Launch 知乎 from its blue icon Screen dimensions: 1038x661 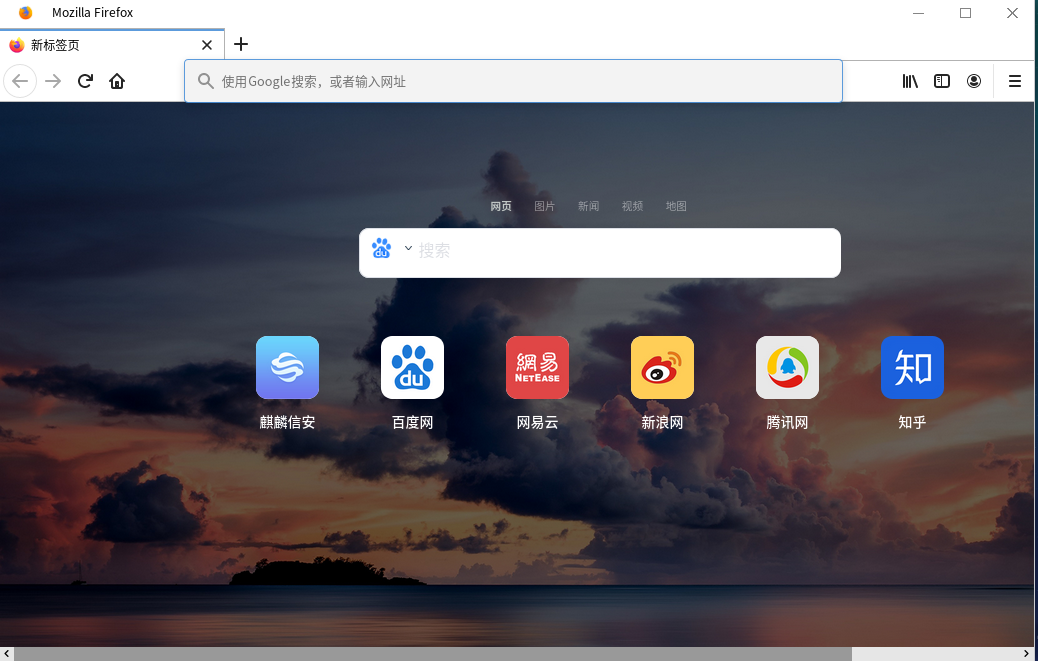pyautogui.click(x=912, y=367)
